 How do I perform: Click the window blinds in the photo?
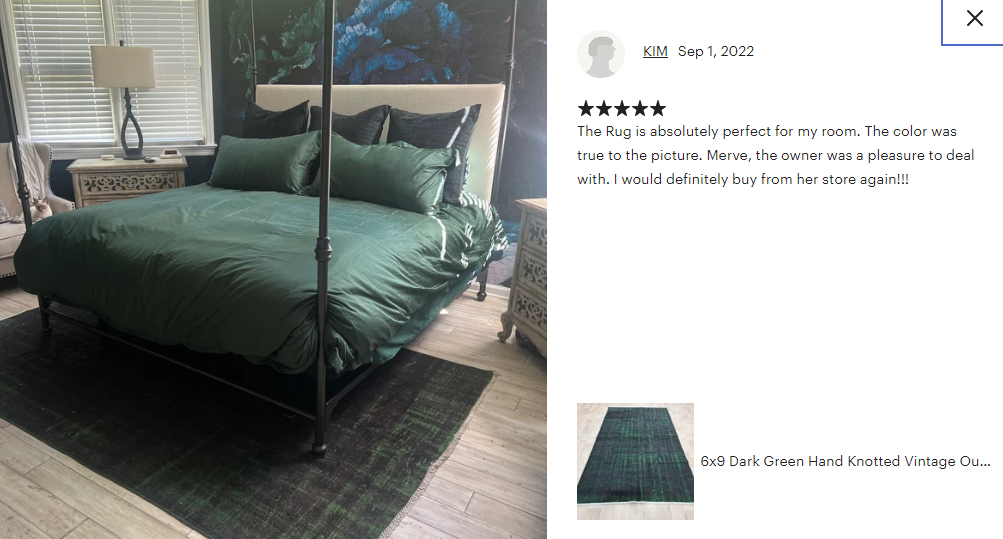(109, 70)
